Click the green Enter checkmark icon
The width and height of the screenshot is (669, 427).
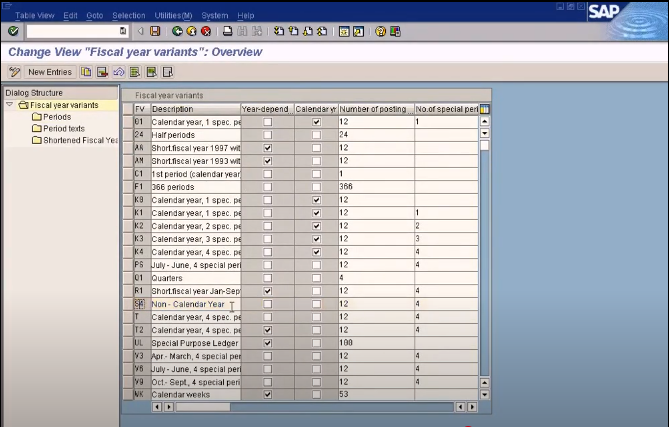[13, 31]
